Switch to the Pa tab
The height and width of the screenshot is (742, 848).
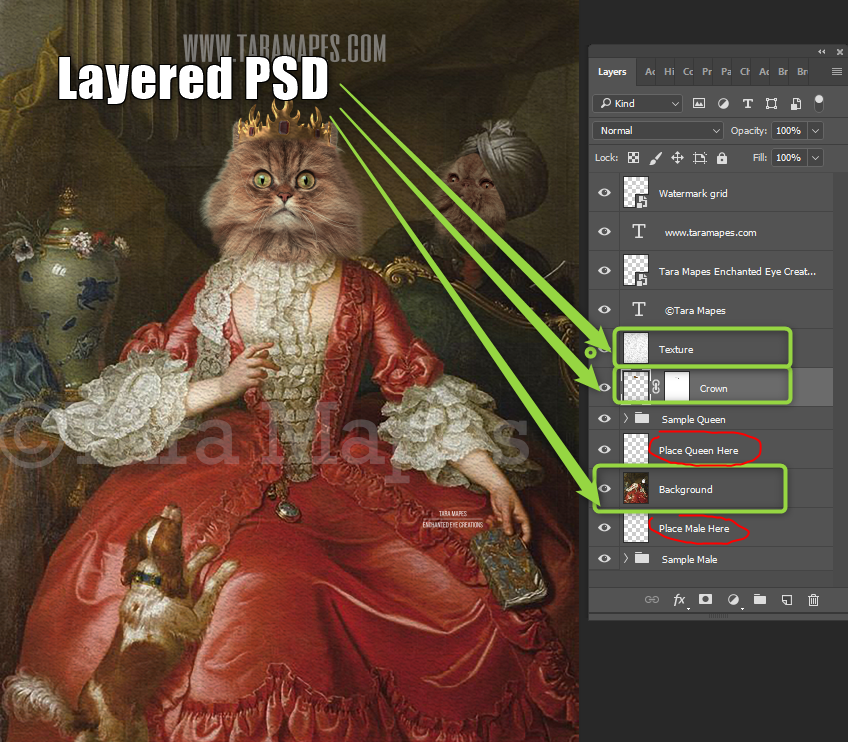(x=726, y=72)
